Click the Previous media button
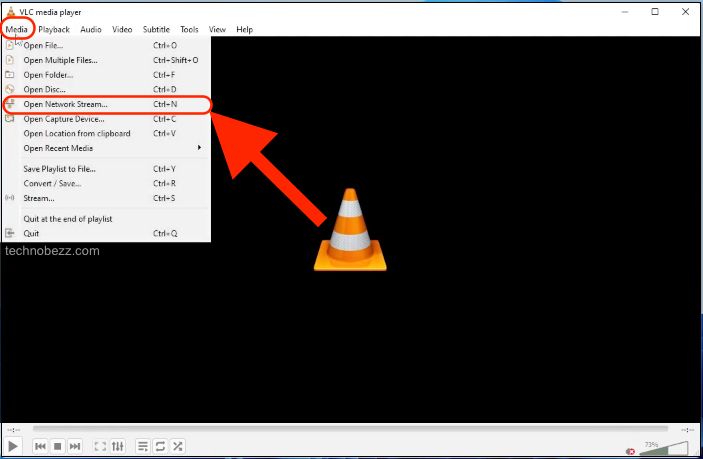This screenshot has width=703, height=459. (40, 446)
